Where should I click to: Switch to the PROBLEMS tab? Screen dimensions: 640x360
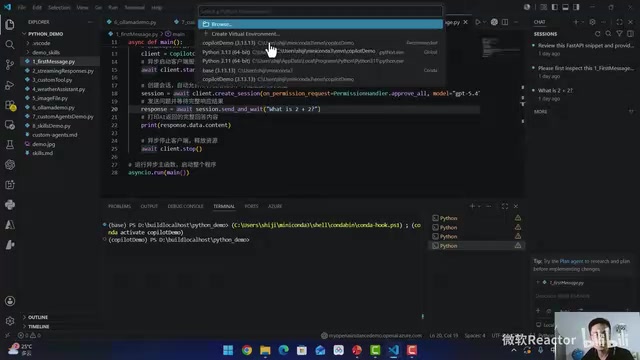(x=119, y=206)
